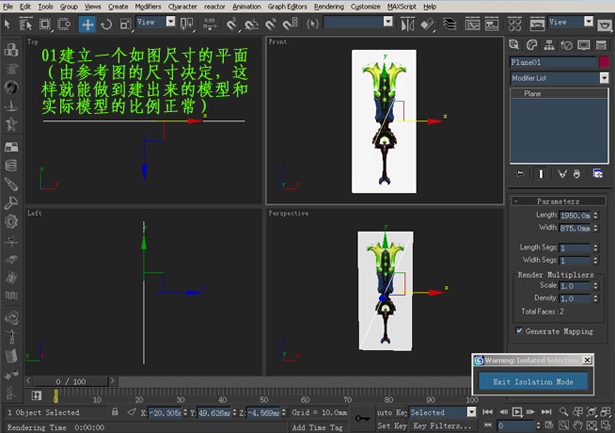
Task: Click the Length value input field
Action: (x=574, y=215)
